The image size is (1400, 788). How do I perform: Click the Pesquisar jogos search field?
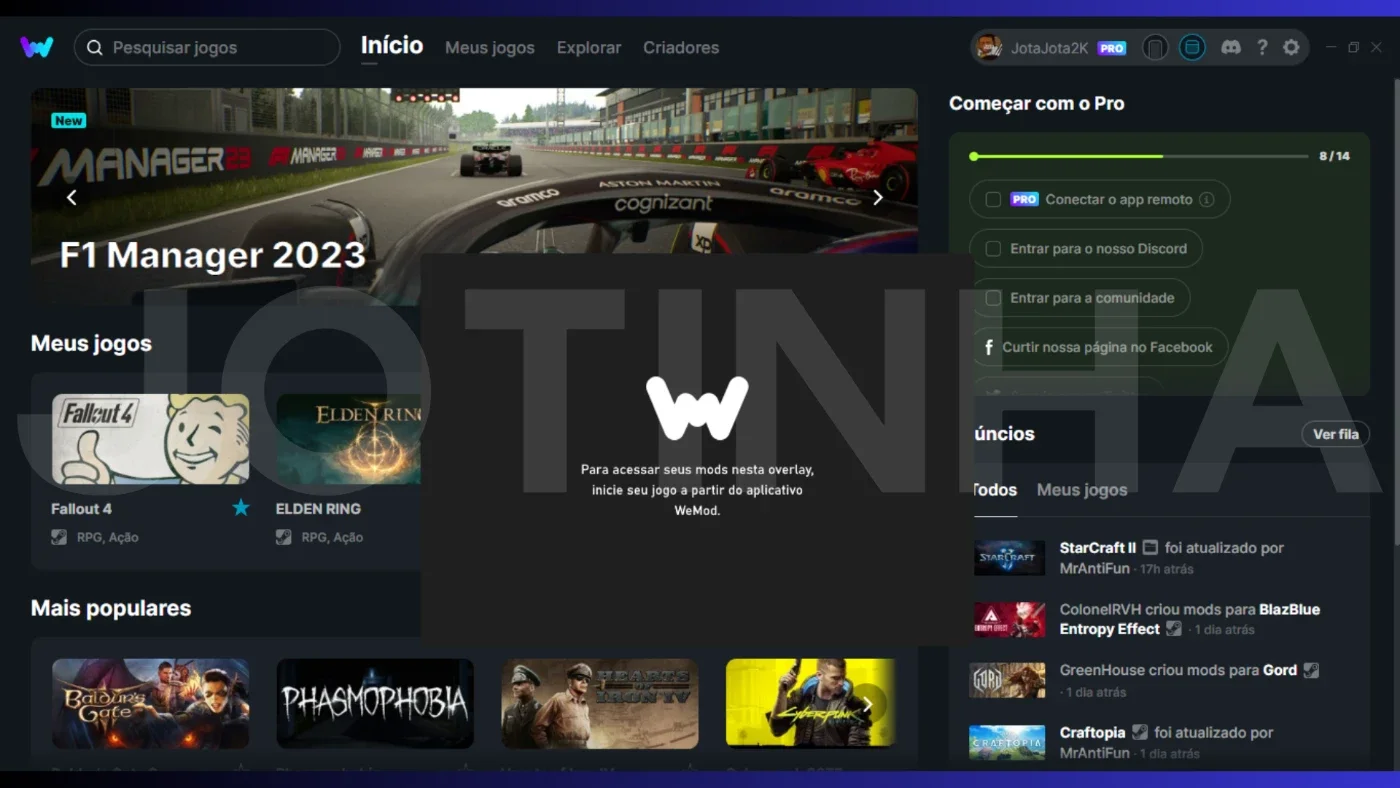[x=207, y=47]
